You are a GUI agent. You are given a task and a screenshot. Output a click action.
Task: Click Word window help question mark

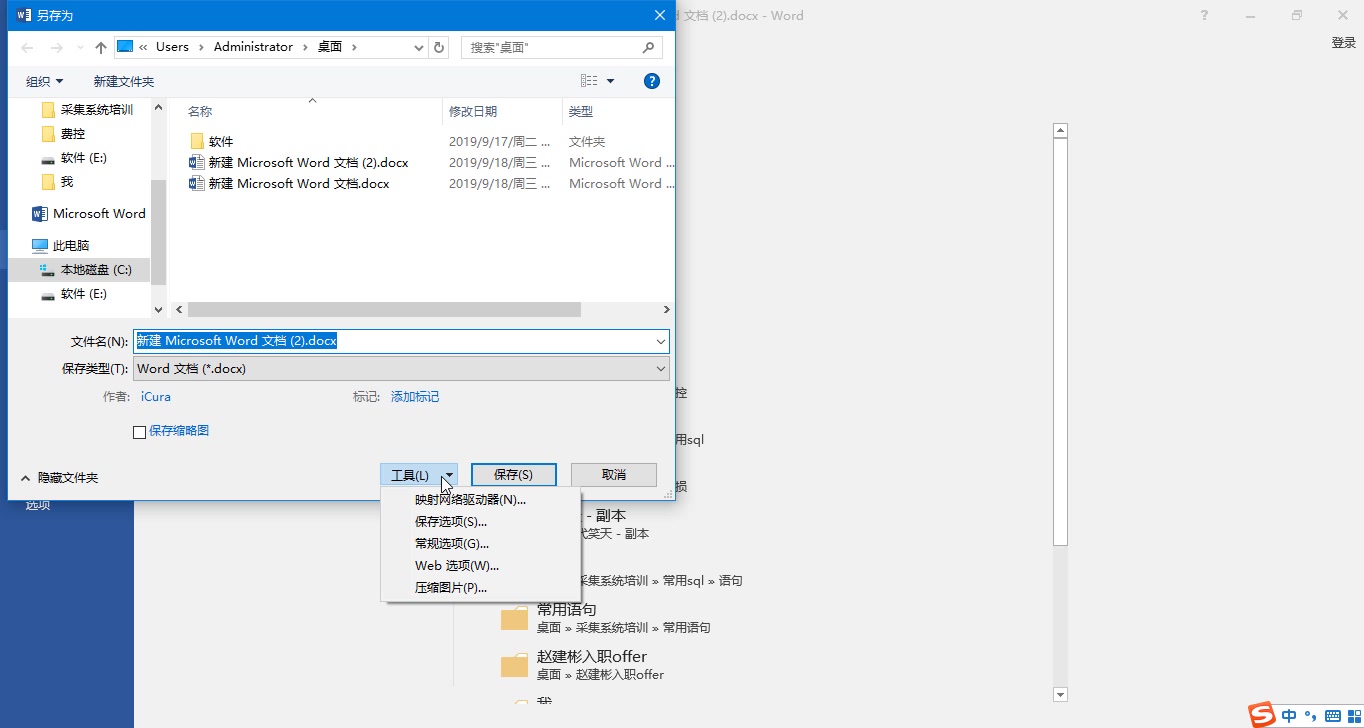pyautogui.click(x=1204, y=15)
